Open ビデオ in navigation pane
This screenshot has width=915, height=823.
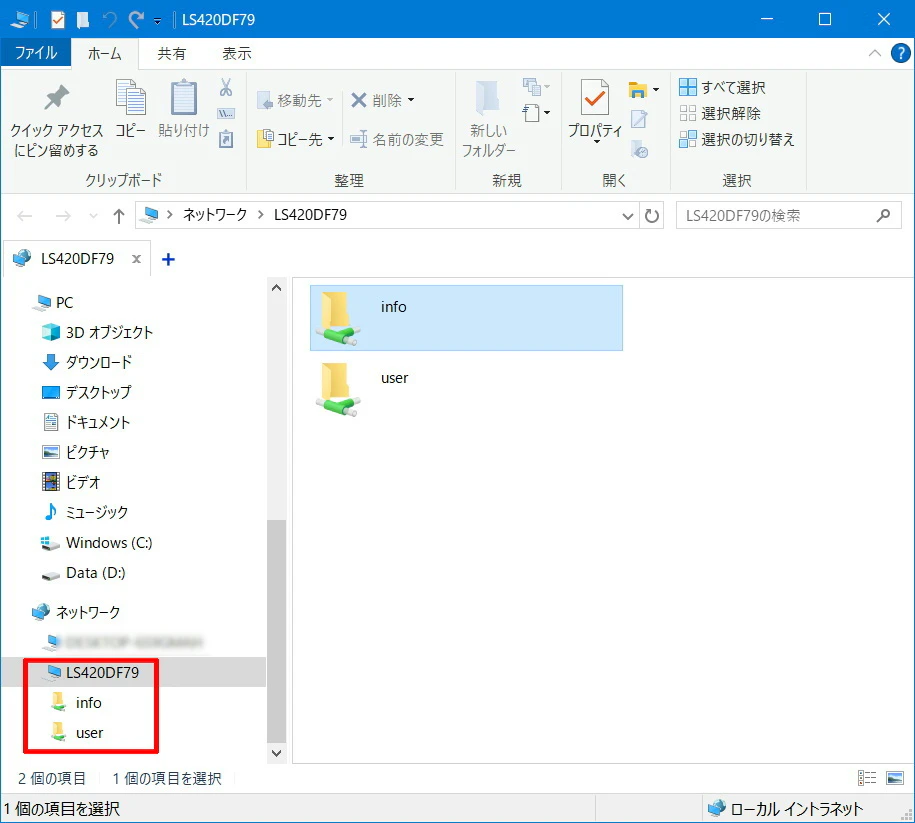[x=71, y=482]
